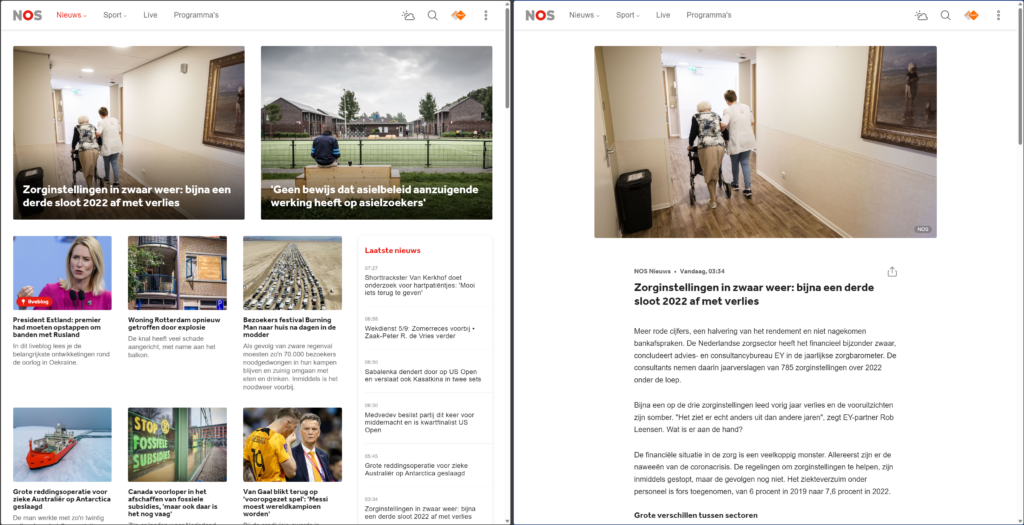This screenshot has width=1024, height=525.
Task: Go to Live in right window
Action: tap(663, 15)
